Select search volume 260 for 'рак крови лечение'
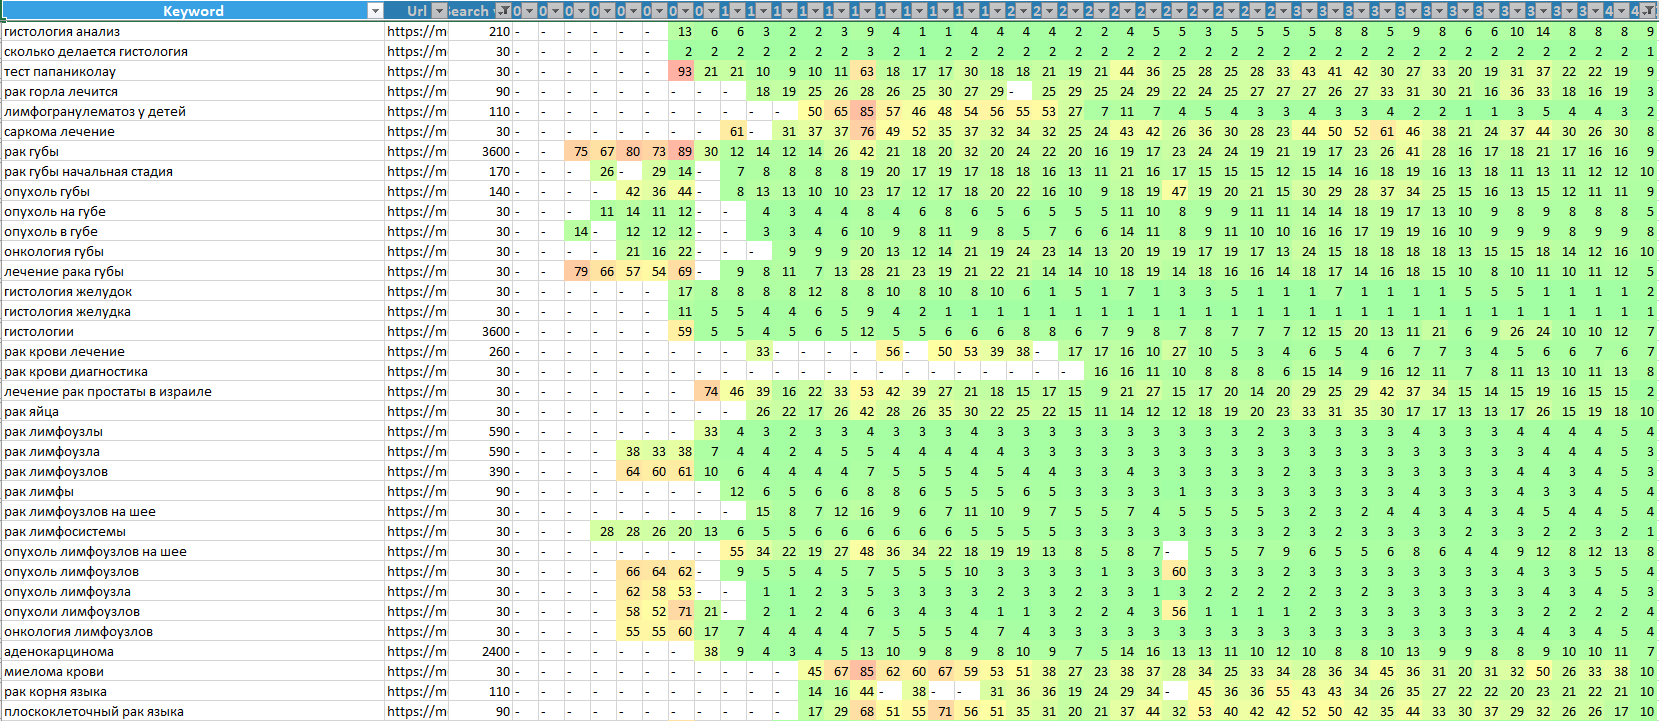 pyautogui.click(x=499, y=351)
